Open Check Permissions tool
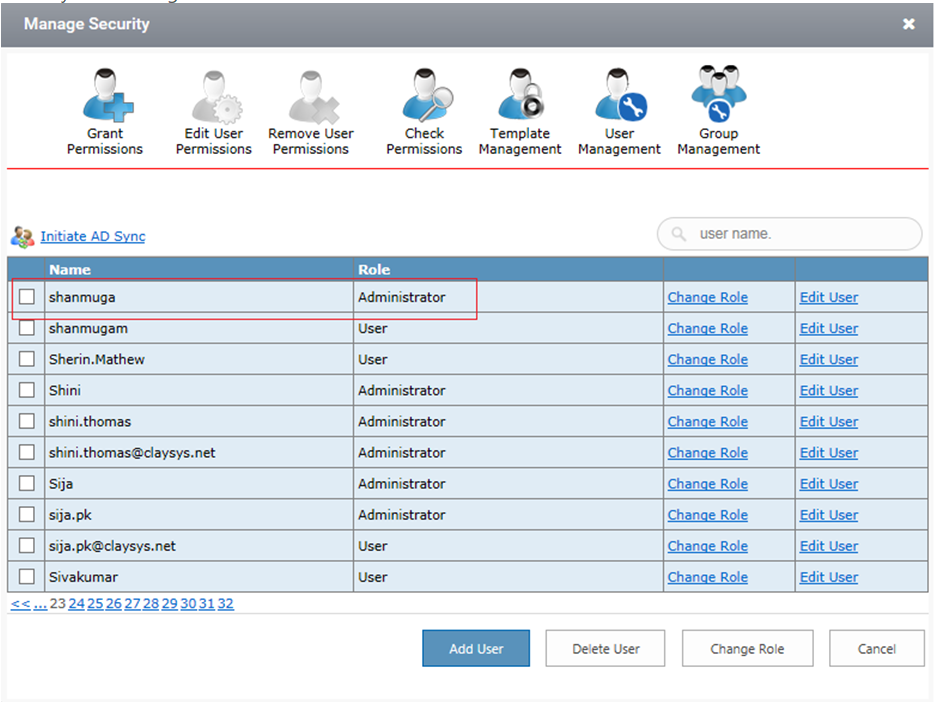The height and width of the screenshot is (702, 938). (x=424, y=112)
